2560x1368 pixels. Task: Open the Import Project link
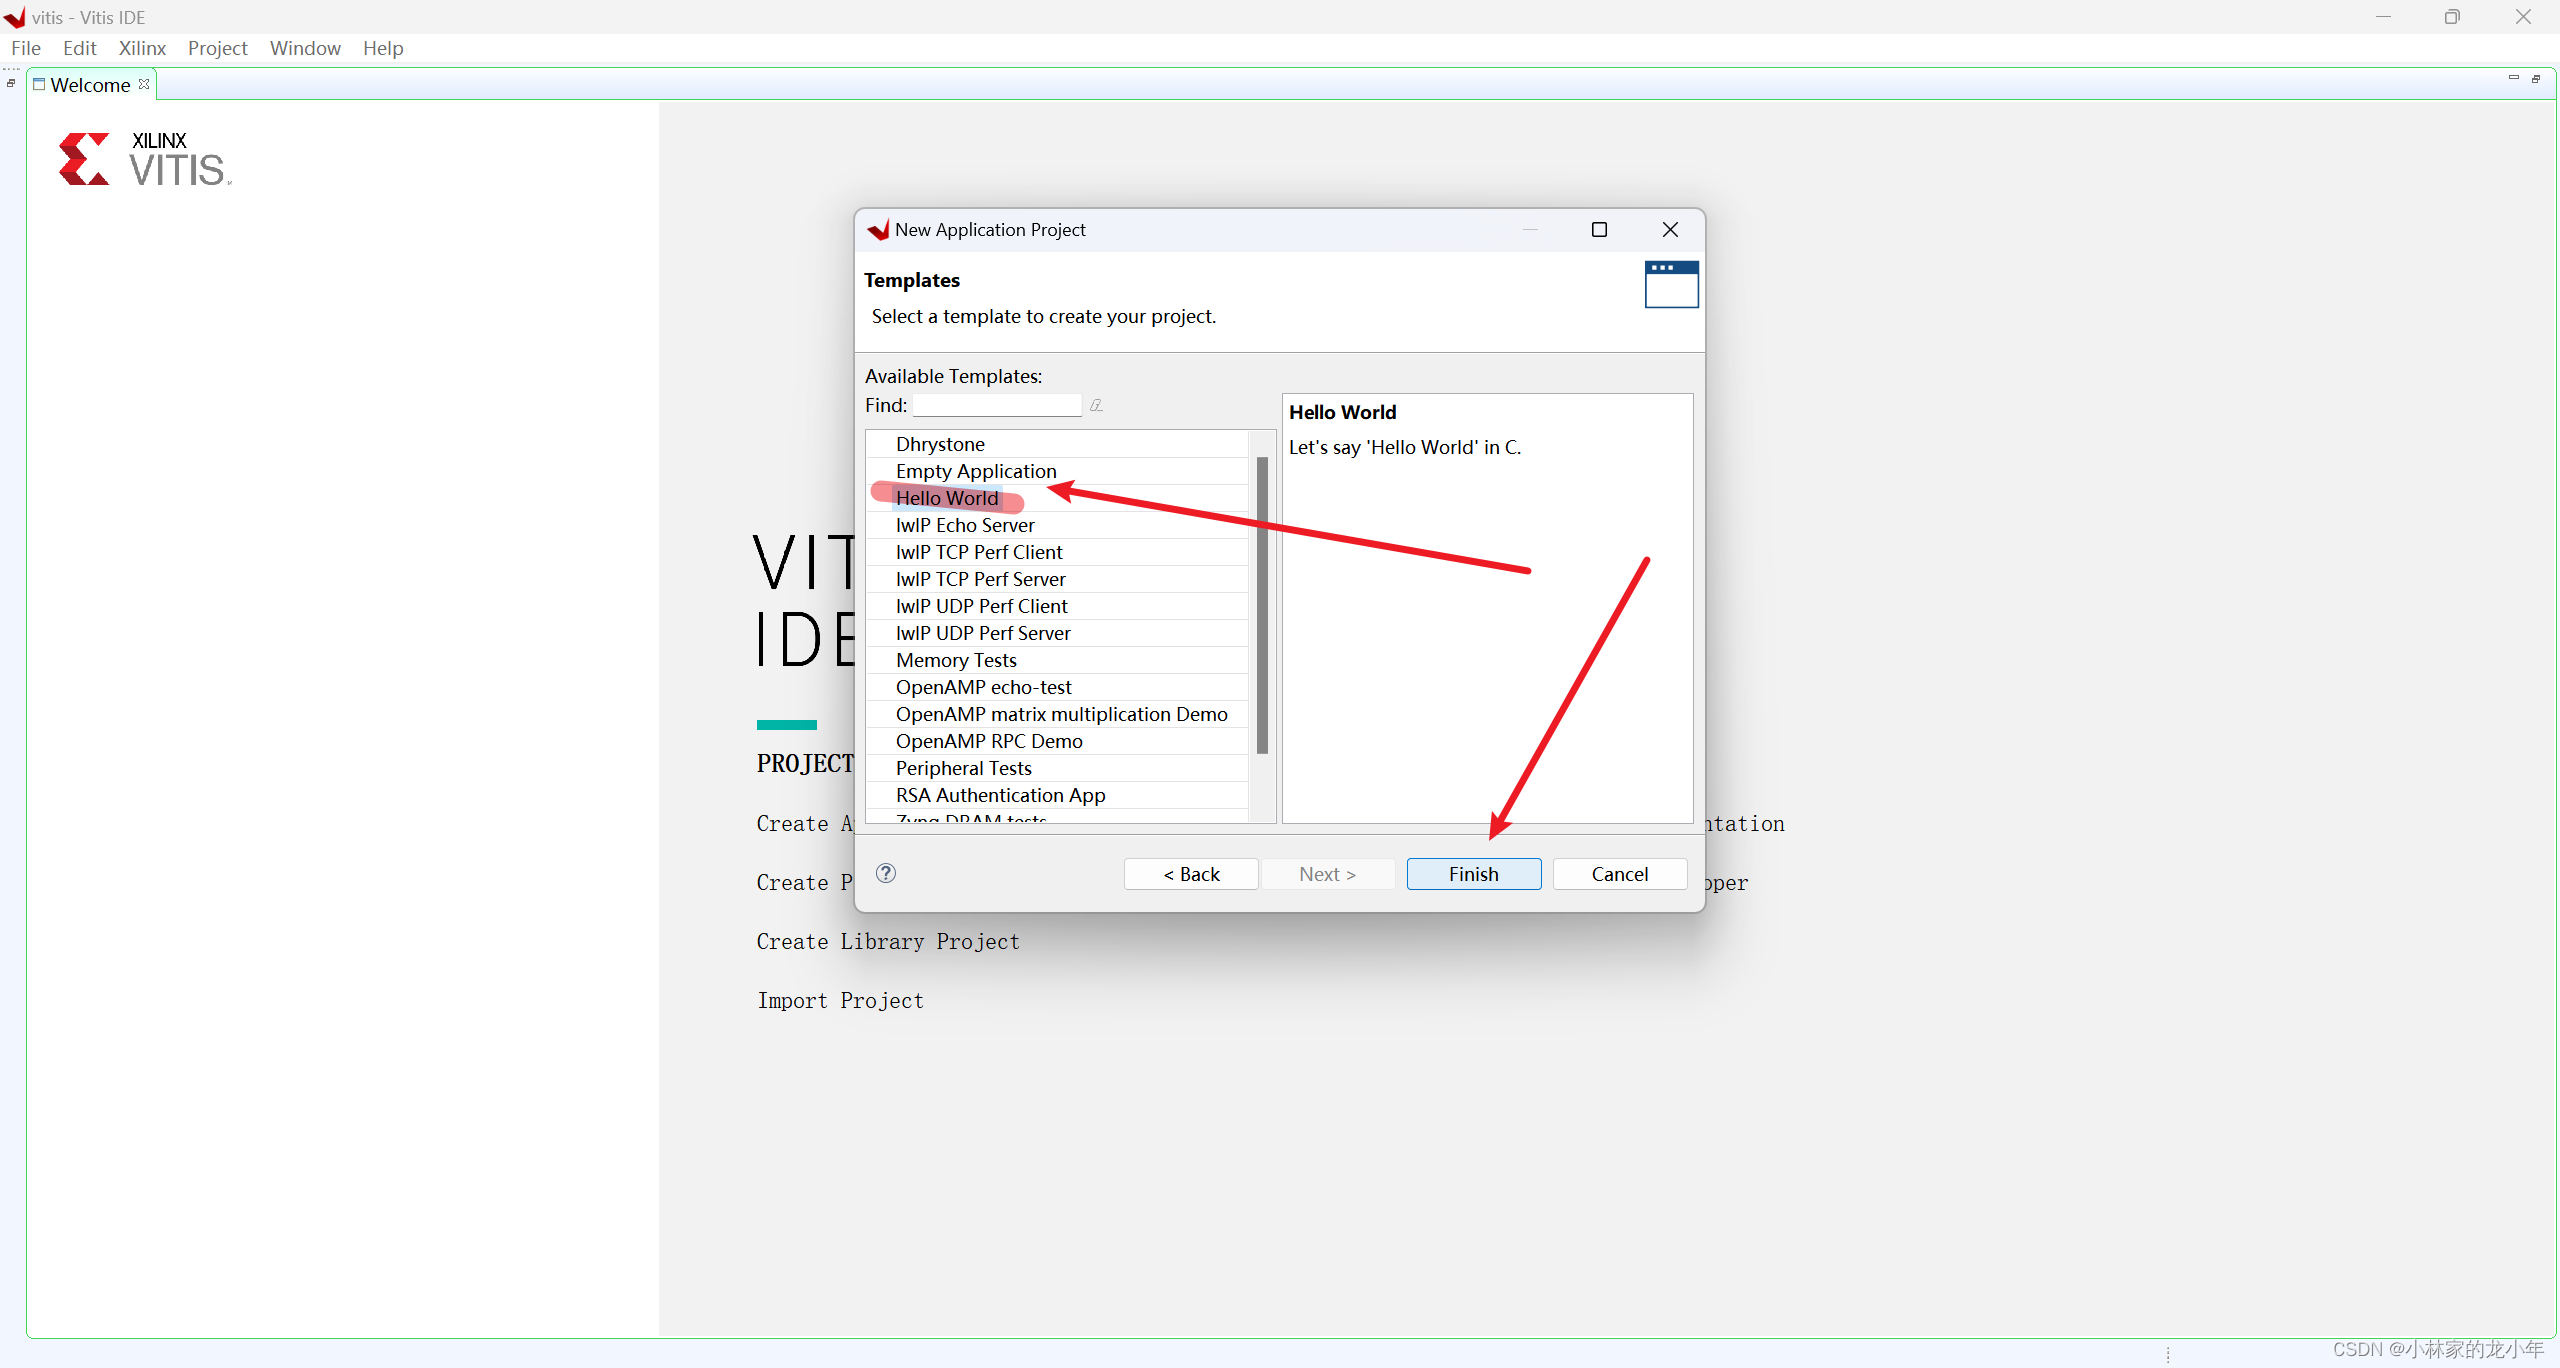(840, 1000)
